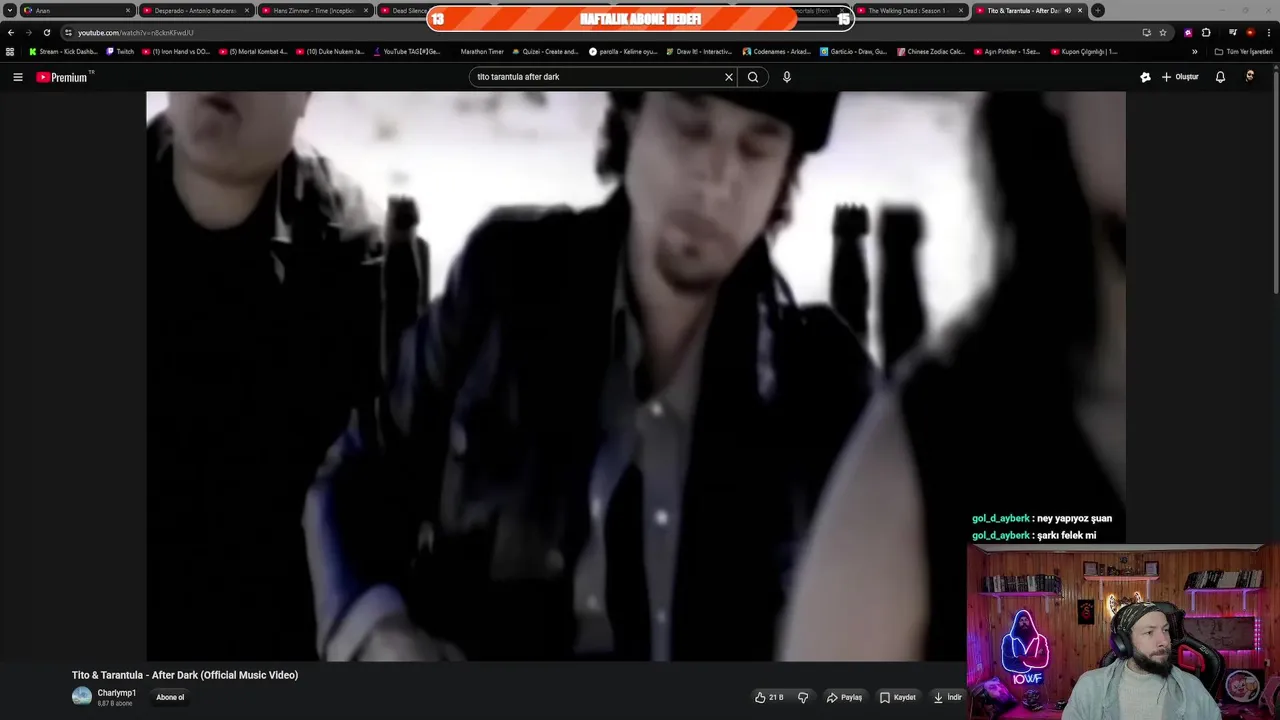
Task: Switch to Desperado - Antonio Banderas tab
Action: [x=195, y=11]
